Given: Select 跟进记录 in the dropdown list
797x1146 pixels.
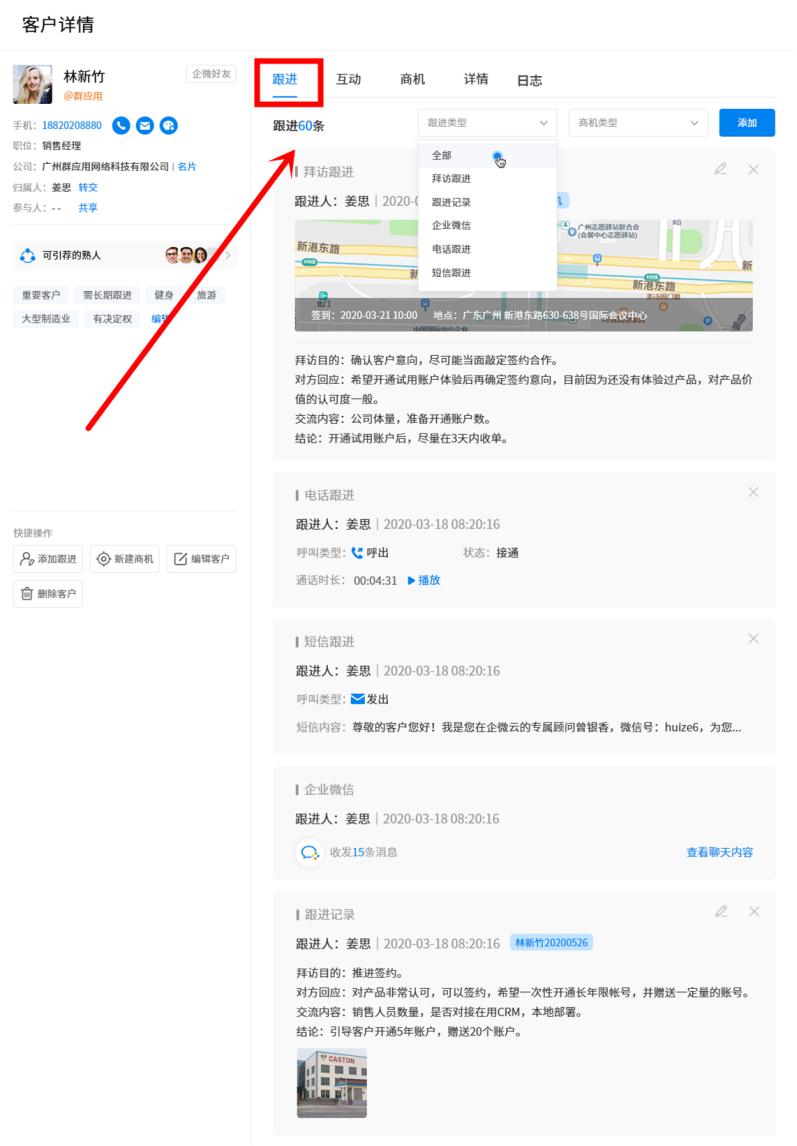Looking at the screenshot, I should tap(487, 202).
